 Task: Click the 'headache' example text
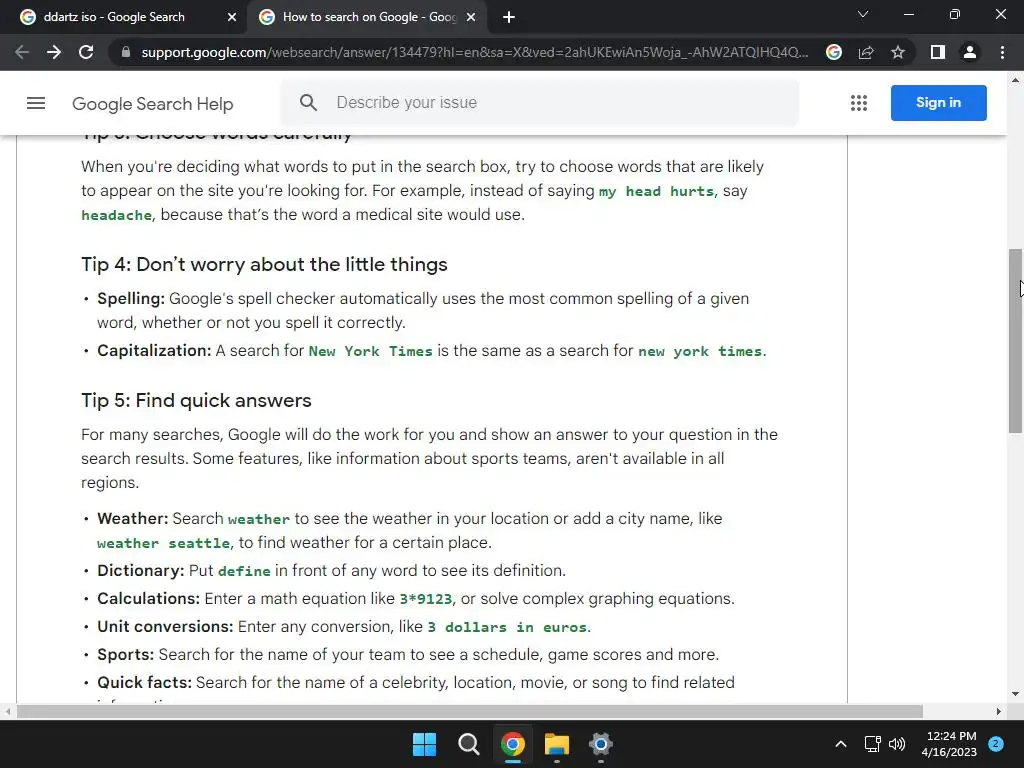pyautogui.click(x=116, y=216)
